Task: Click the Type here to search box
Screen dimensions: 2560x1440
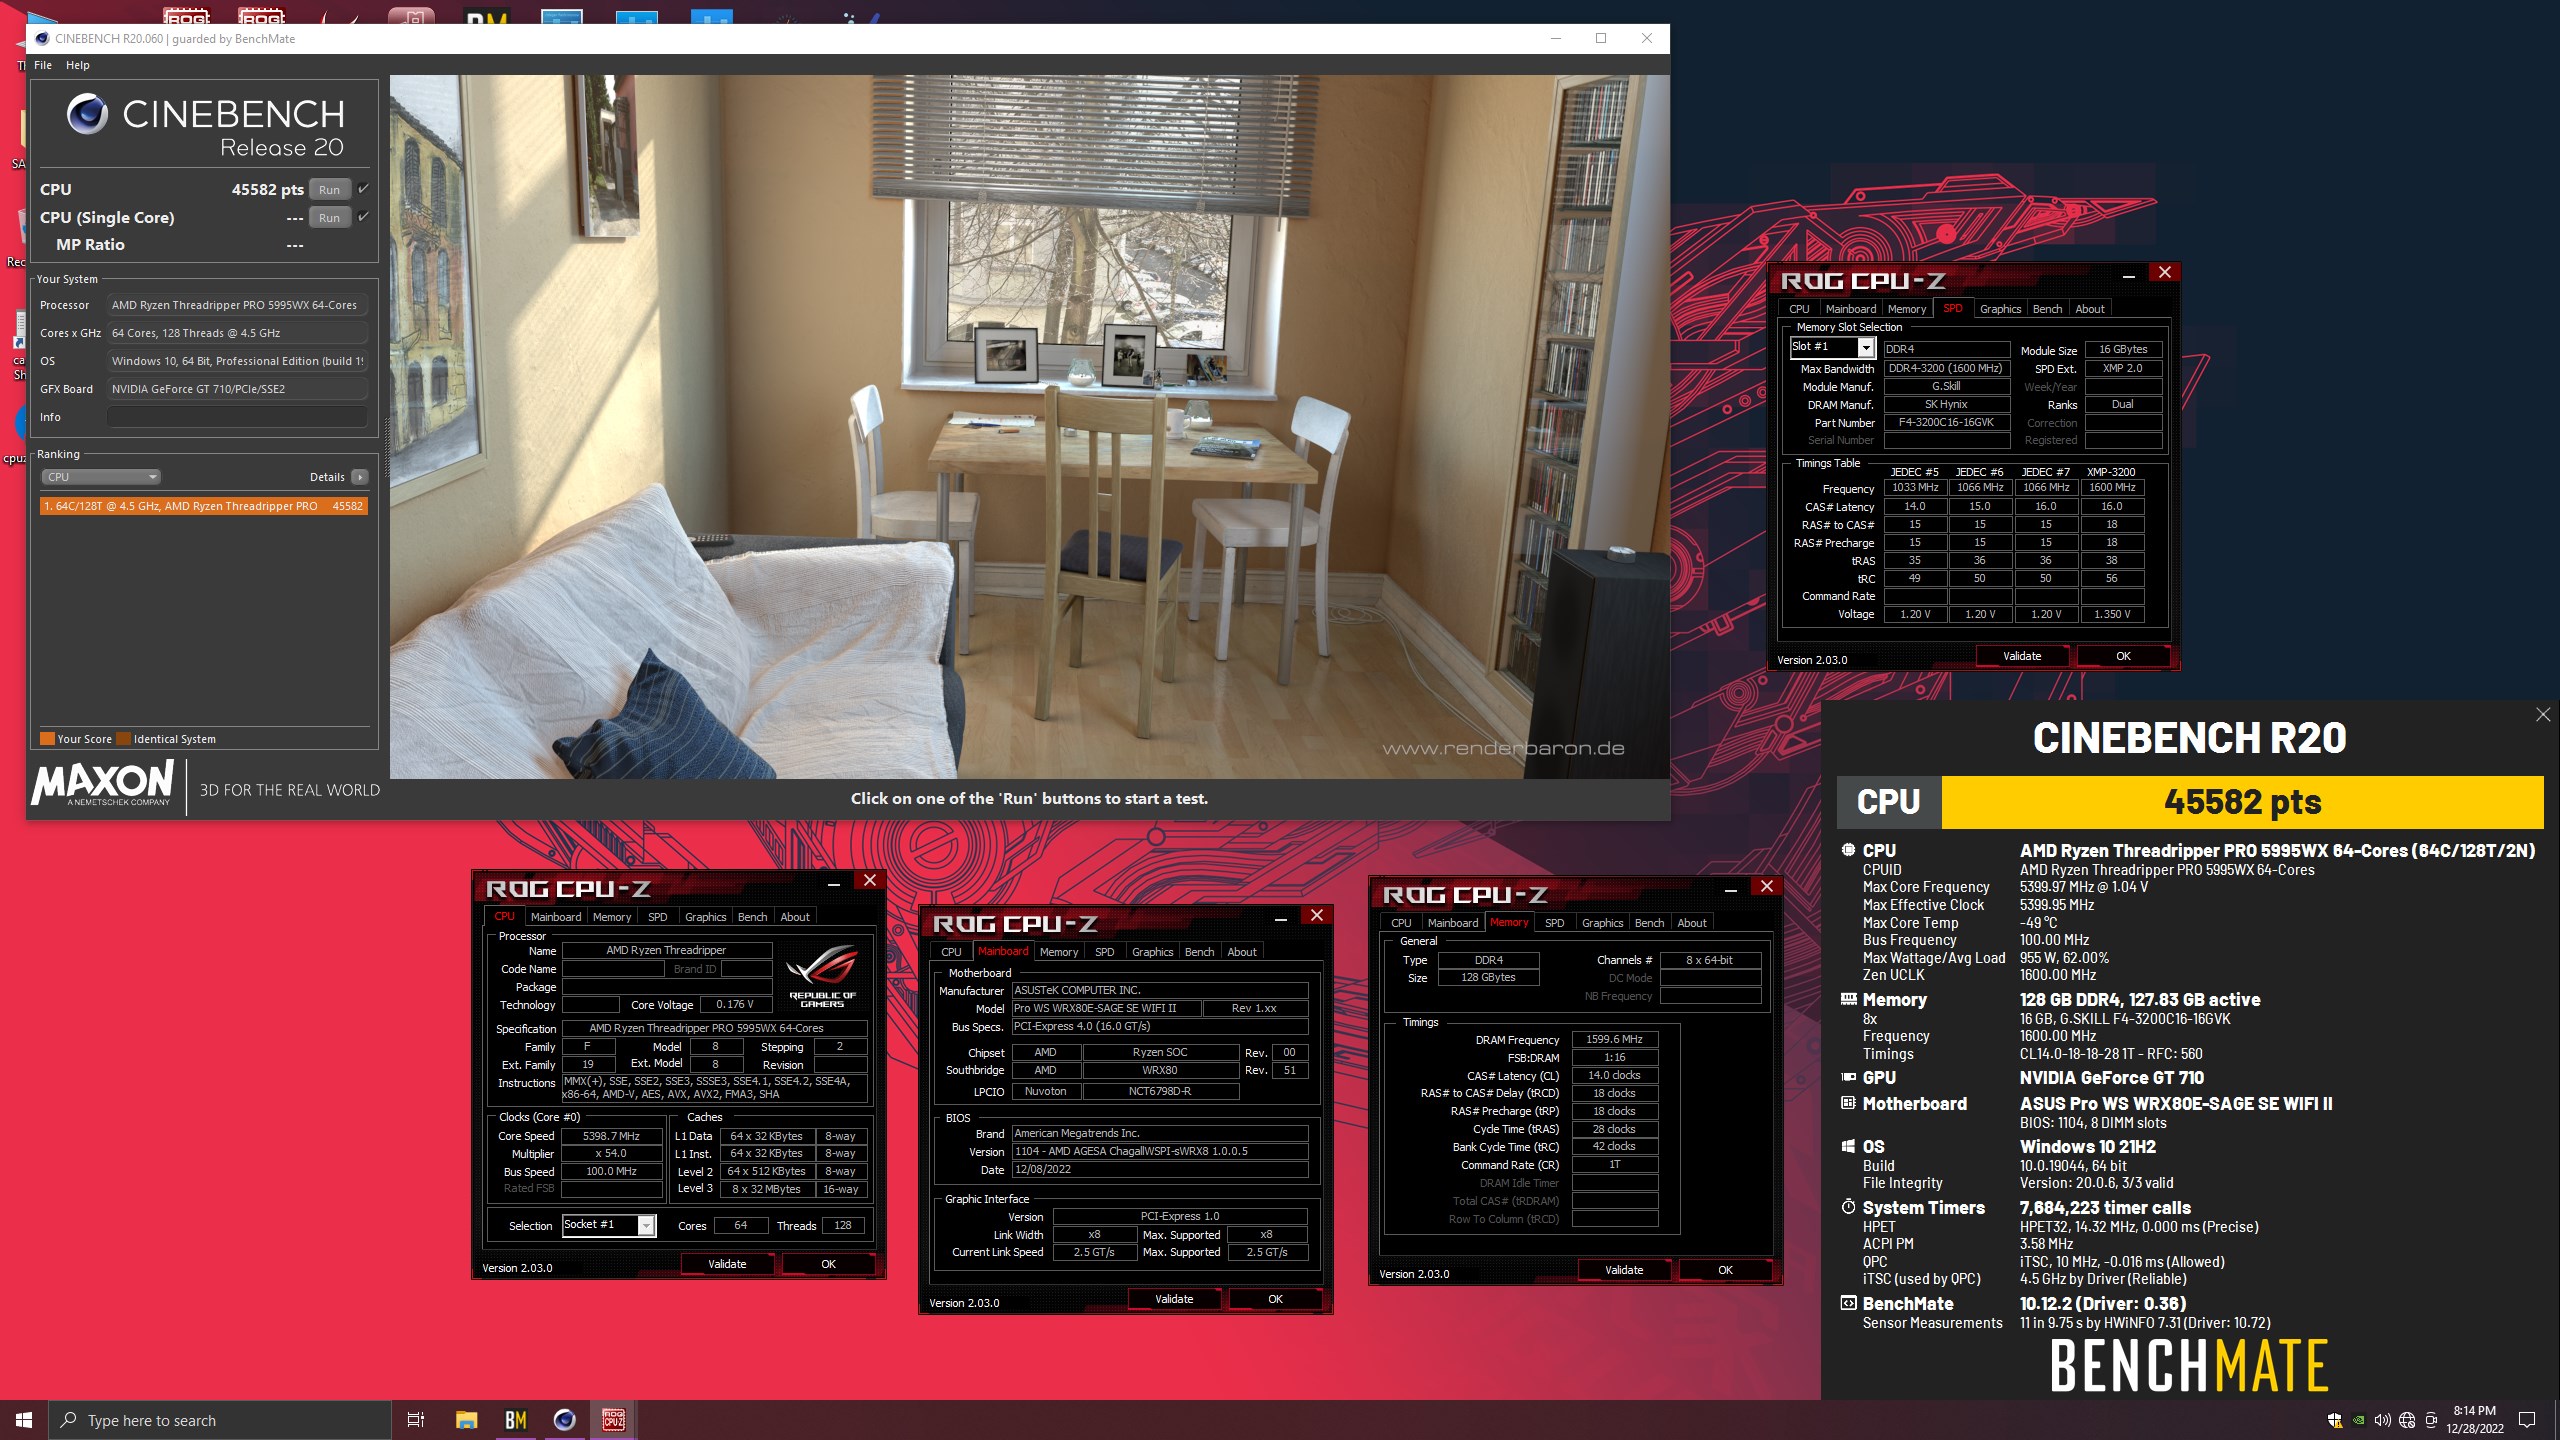Action: tap(220, 1420)
